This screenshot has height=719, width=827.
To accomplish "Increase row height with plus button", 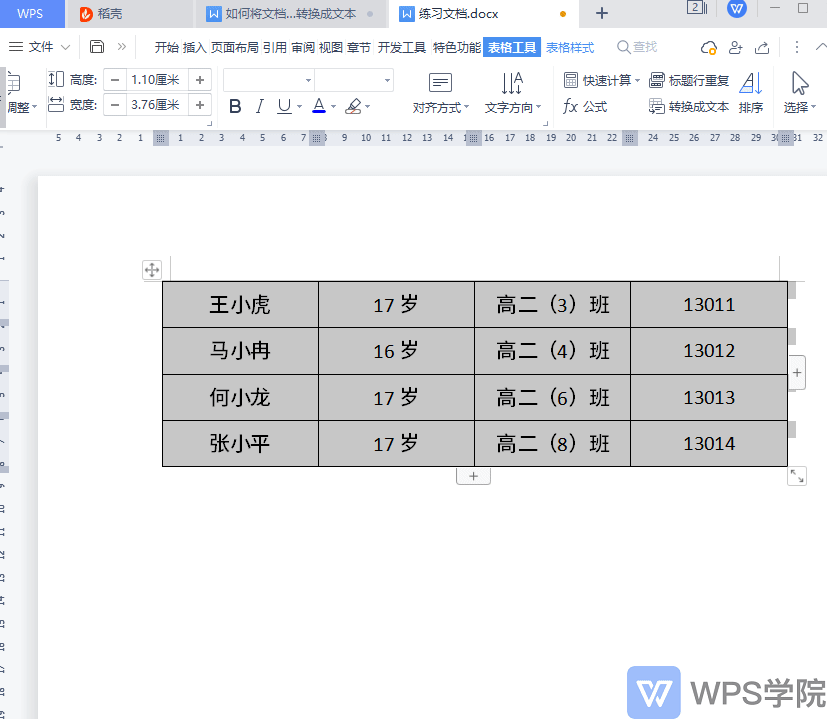I will [200, 80].
